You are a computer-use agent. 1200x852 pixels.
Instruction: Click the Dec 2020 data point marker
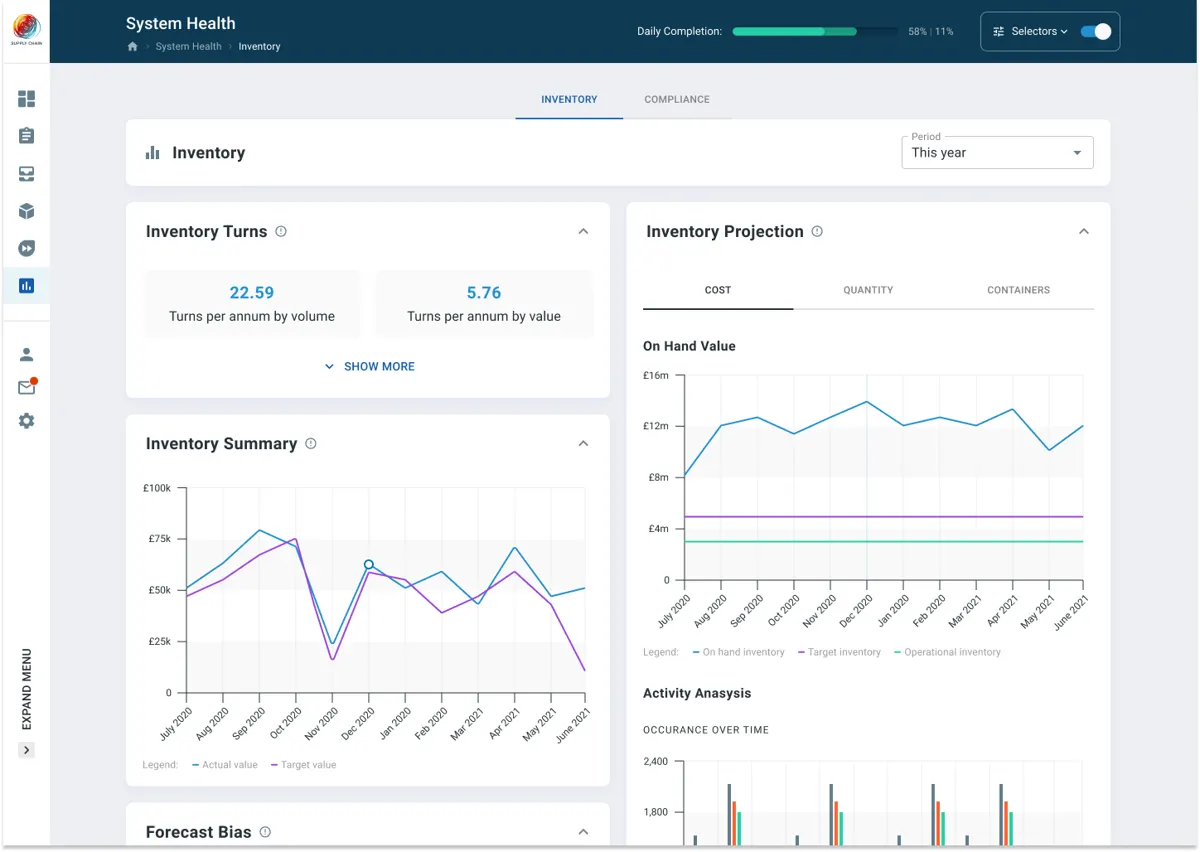point(369,565)
